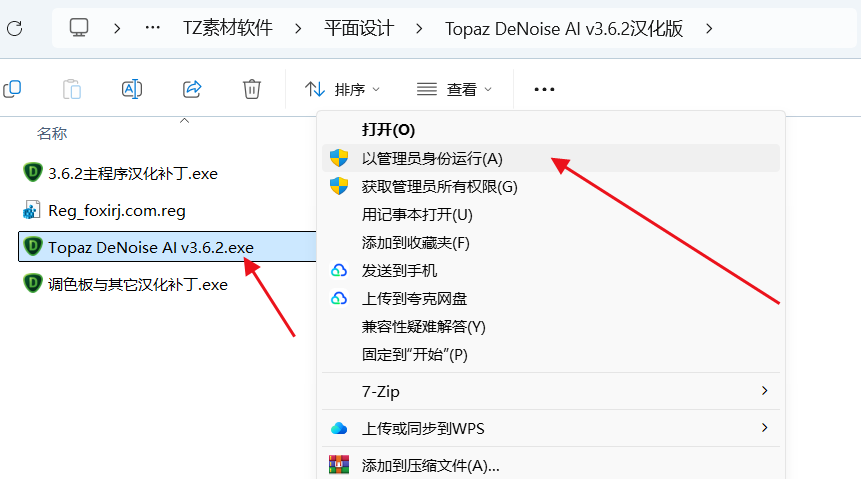The height and width of the screenshot is (479, 861).
Task: Click WinRAR icon beside 添加到压缩文件
Action: [339, 465]
